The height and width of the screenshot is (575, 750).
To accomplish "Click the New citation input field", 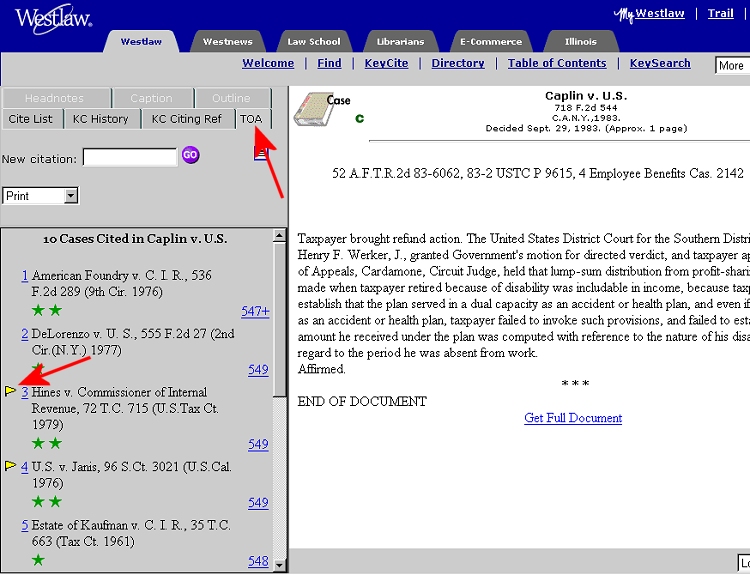I will (x=130, y=157).
